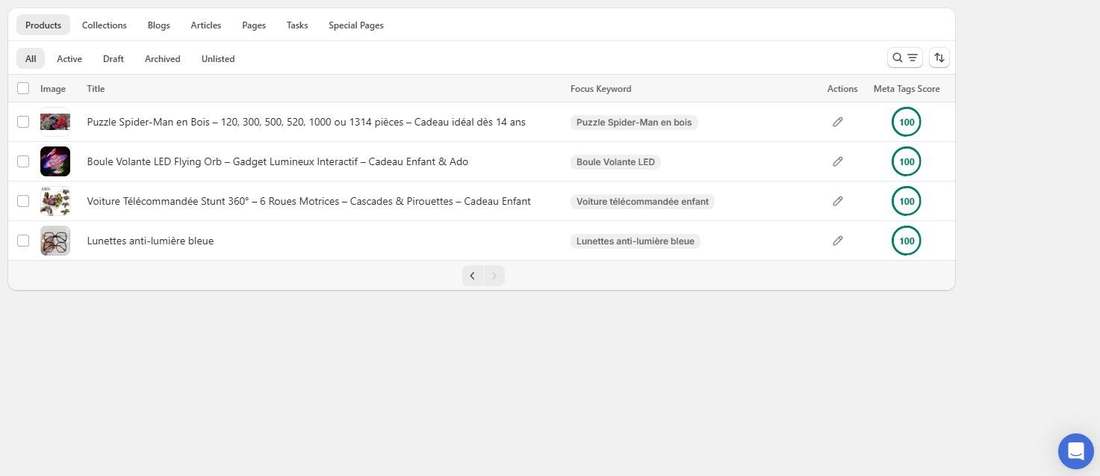The image size is (1100, 476).
Task: Filter by All status
Action: coord(31,59)
